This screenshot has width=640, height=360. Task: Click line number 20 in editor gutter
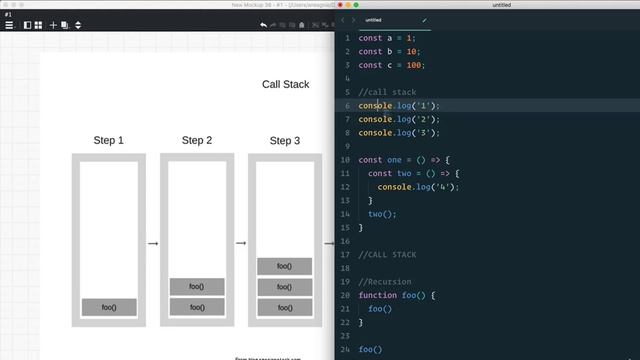pos(345,295)
